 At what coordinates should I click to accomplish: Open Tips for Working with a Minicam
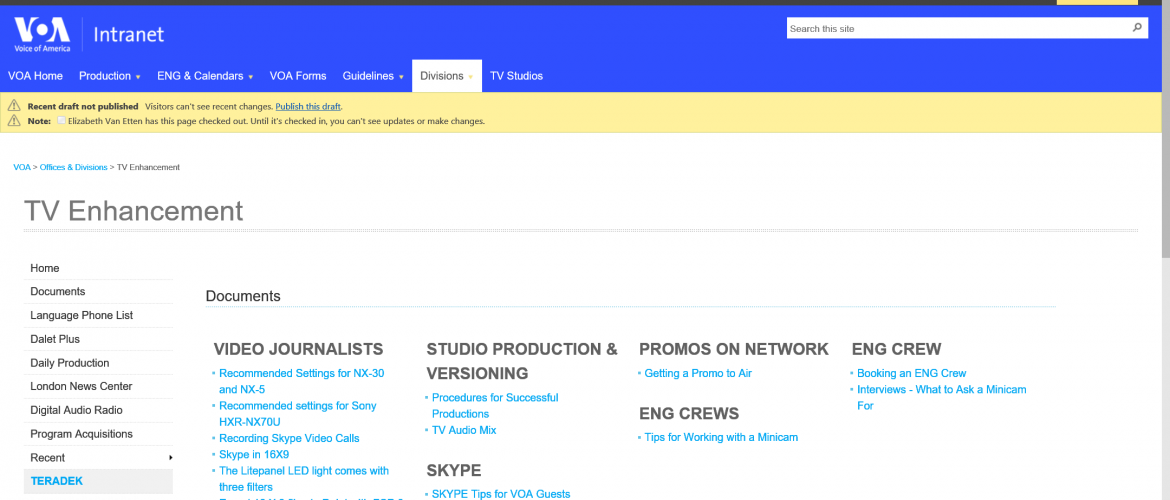click(721, 437)
